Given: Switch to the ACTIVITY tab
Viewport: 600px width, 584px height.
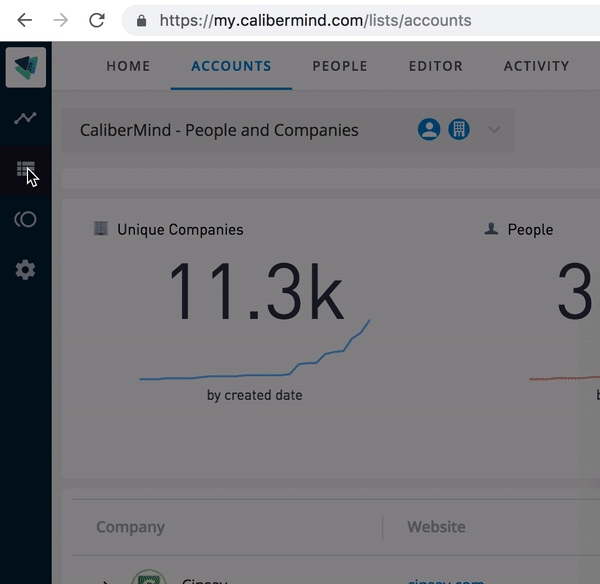Looking at the screenshot, I should 536,66.
